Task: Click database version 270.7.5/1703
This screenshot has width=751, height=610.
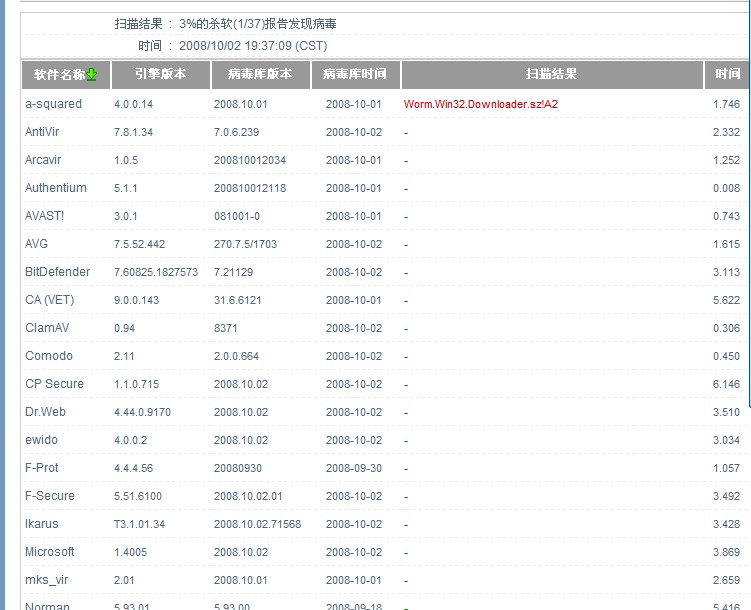Action: click(x=245, y=245)
